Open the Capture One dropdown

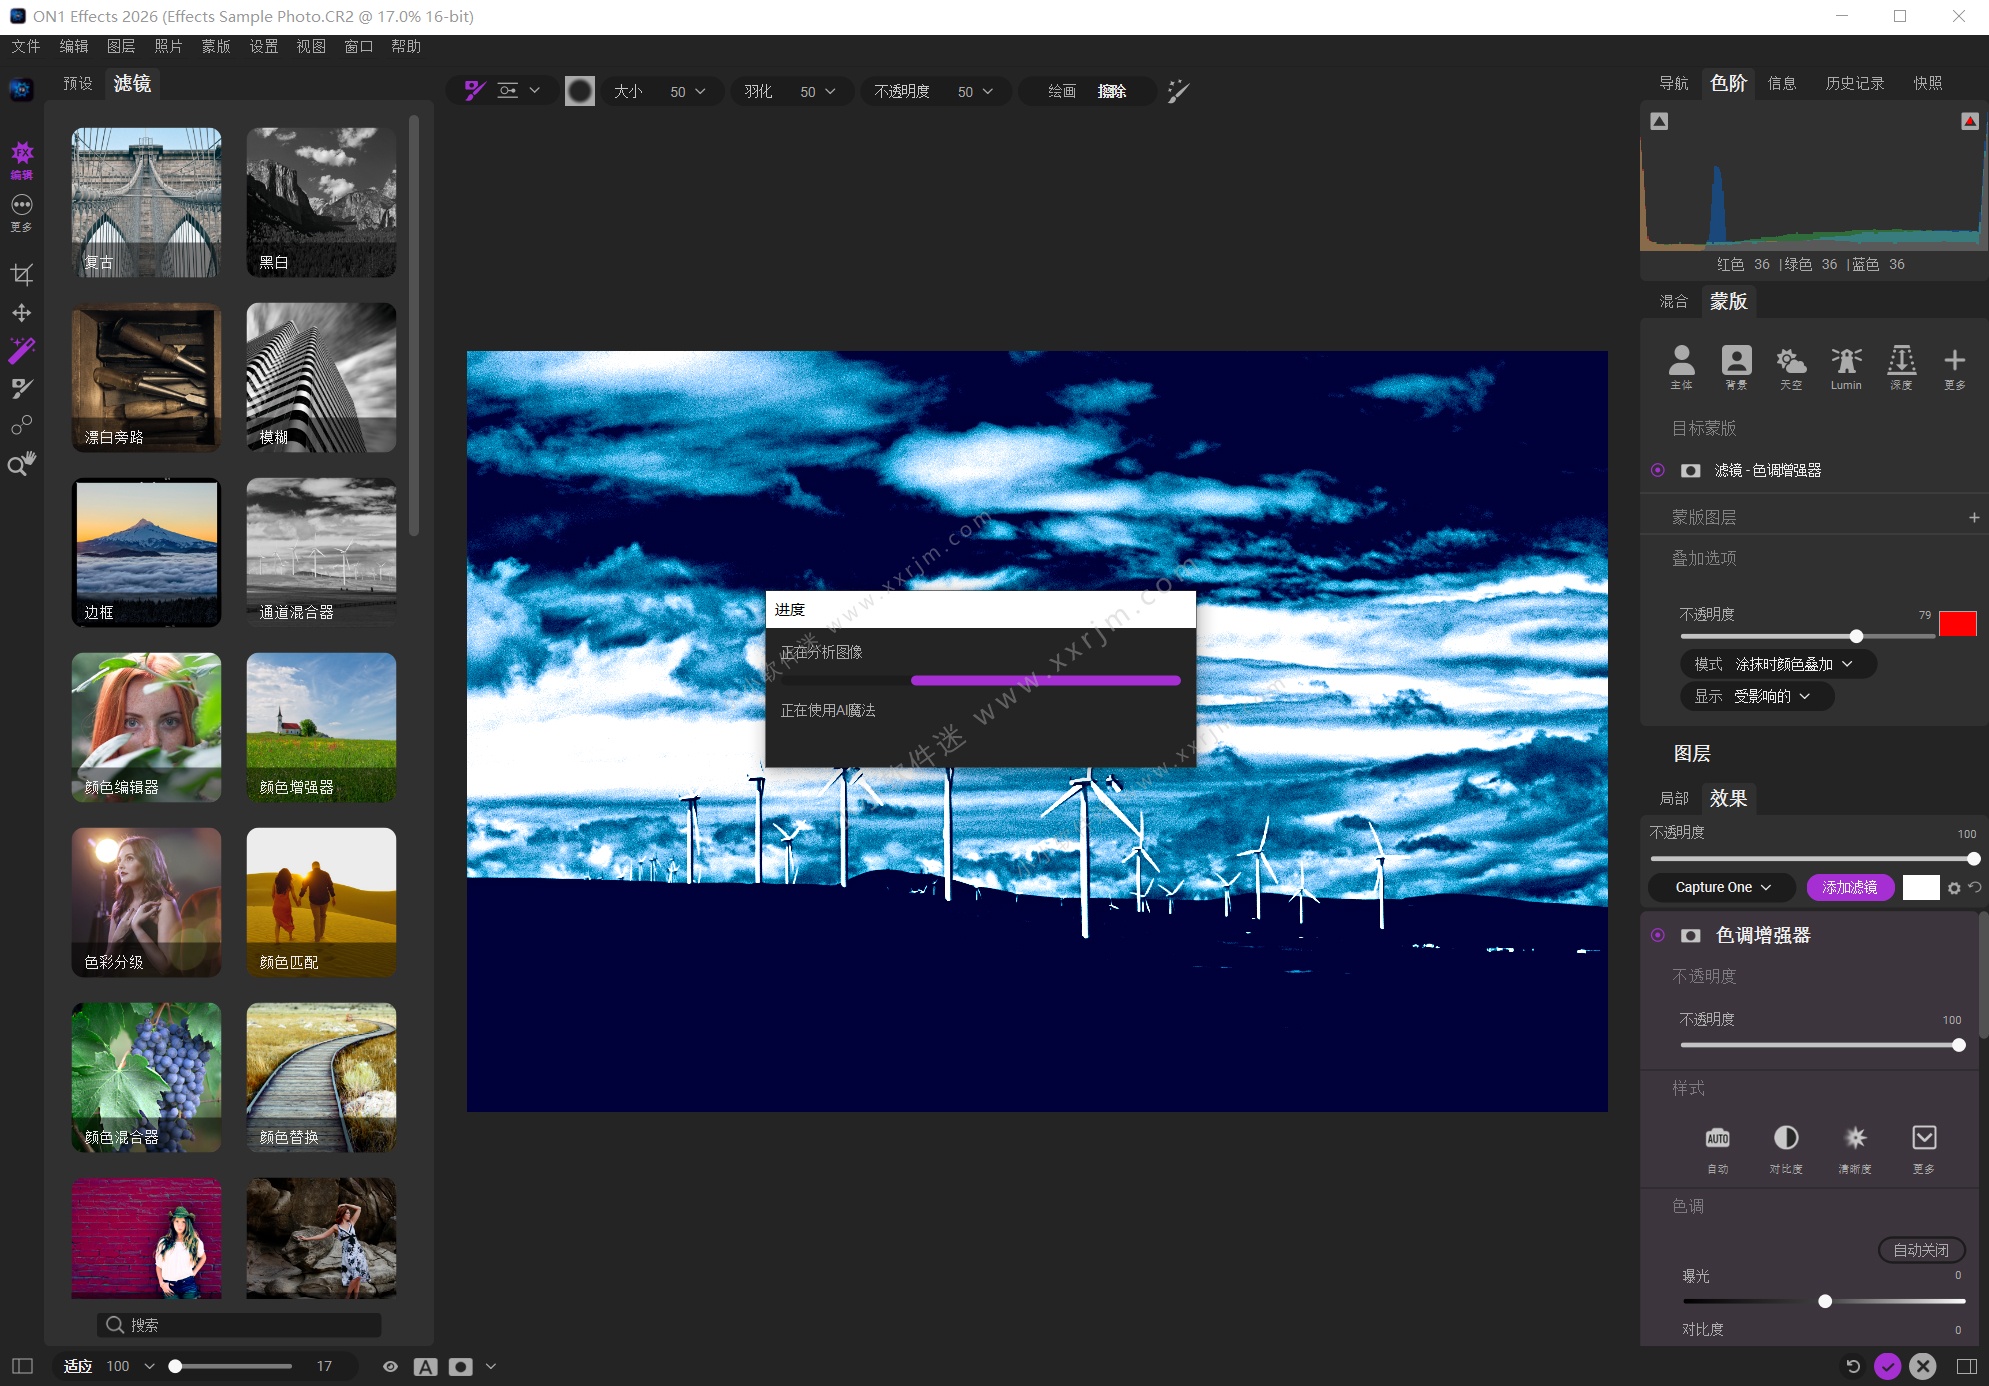1722,887
